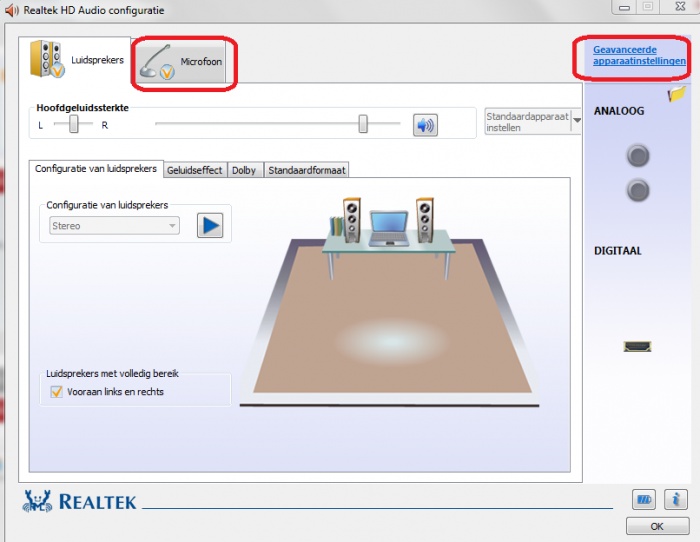The width and height of the screenshot is (700, 542).
Task: Click the yellow folder connector settings icon
Action: [x=676, y=94]
